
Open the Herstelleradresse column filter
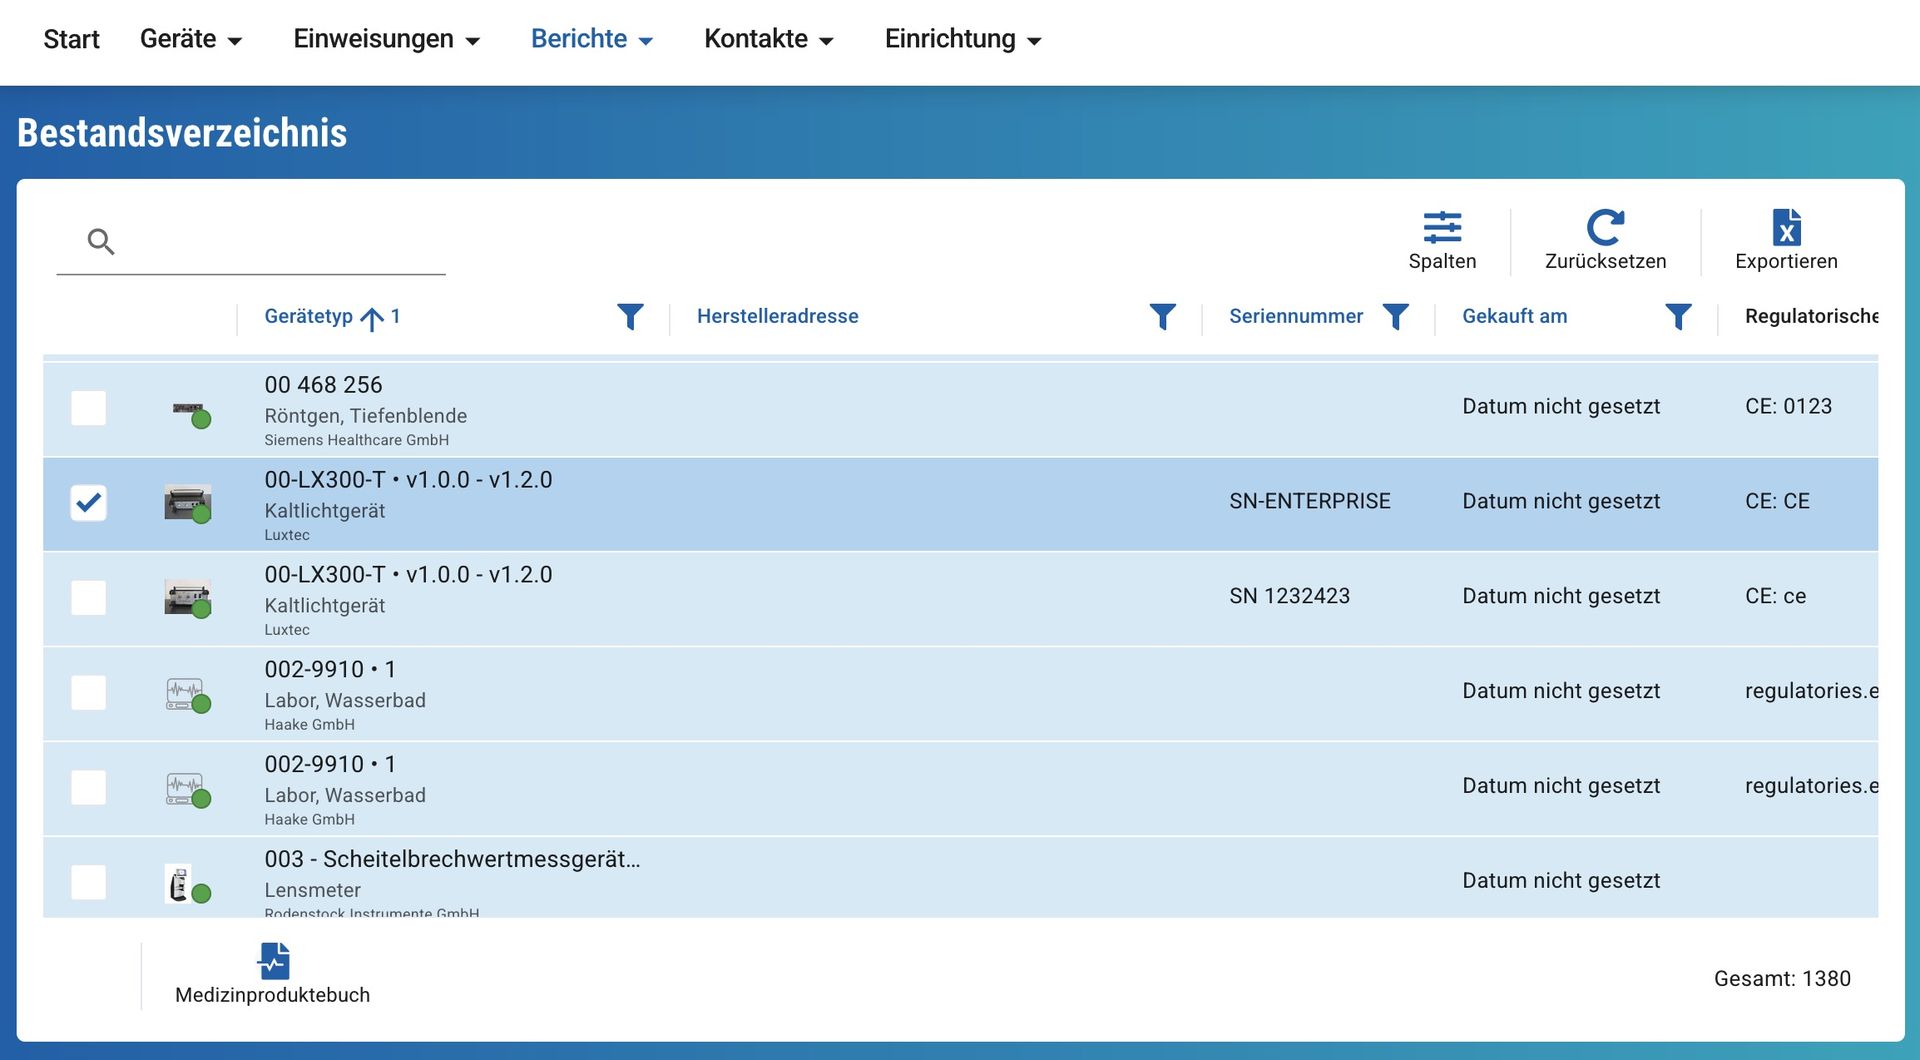[1162, 316]
